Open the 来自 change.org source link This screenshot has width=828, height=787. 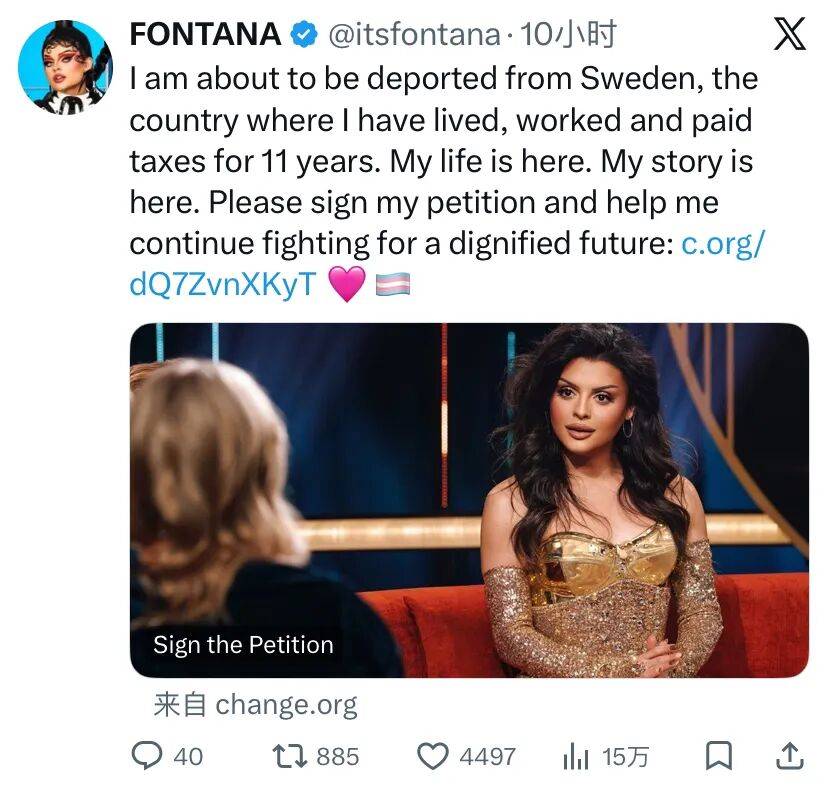255,705
